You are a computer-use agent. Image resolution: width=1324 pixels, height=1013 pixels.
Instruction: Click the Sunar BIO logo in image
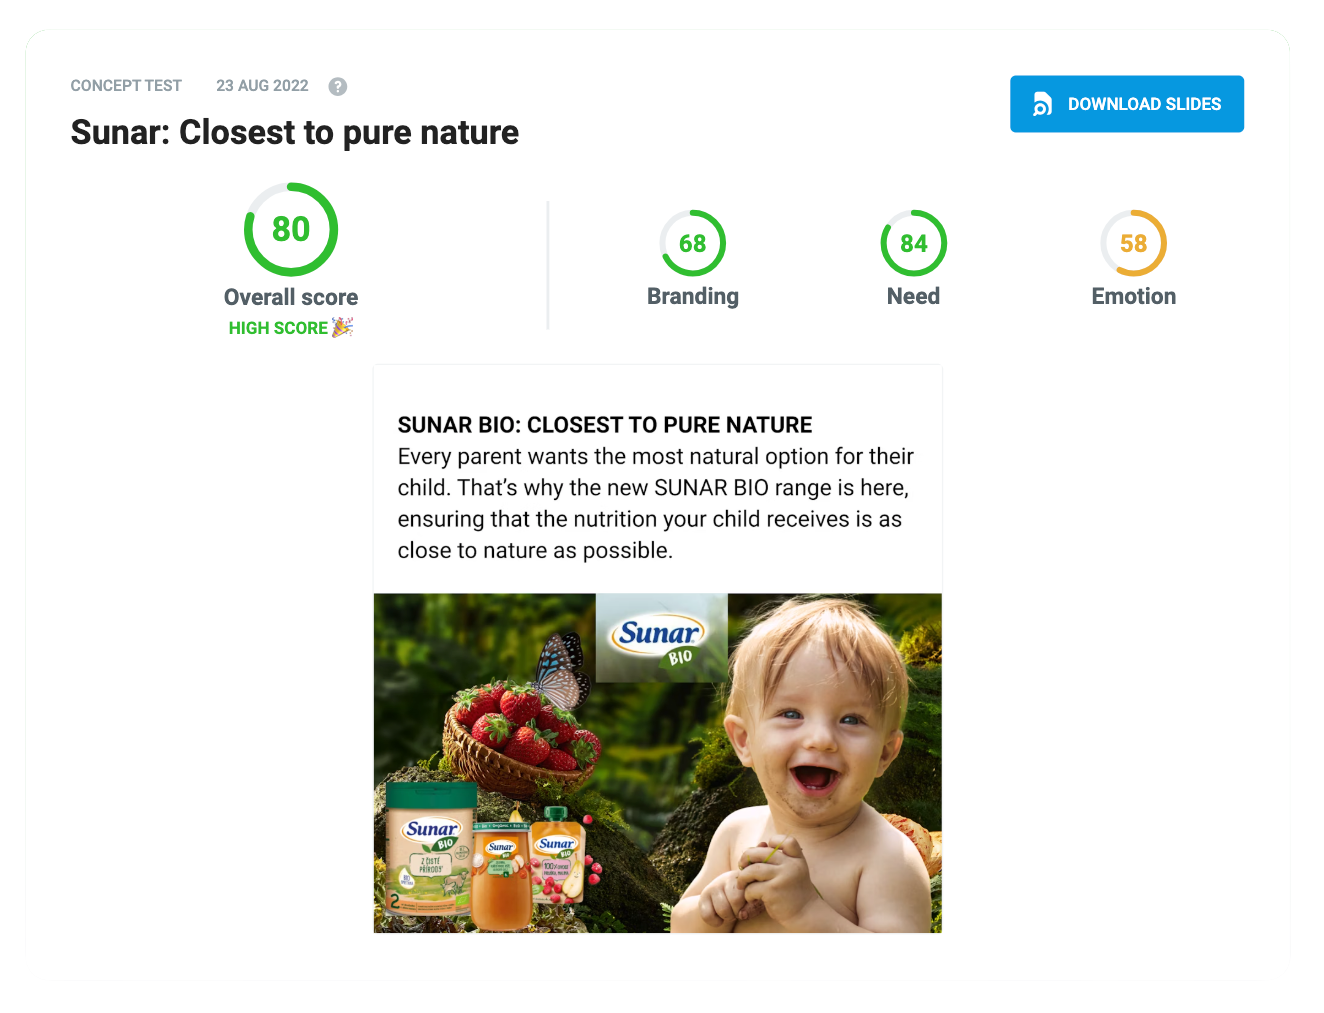click(661, 638)
